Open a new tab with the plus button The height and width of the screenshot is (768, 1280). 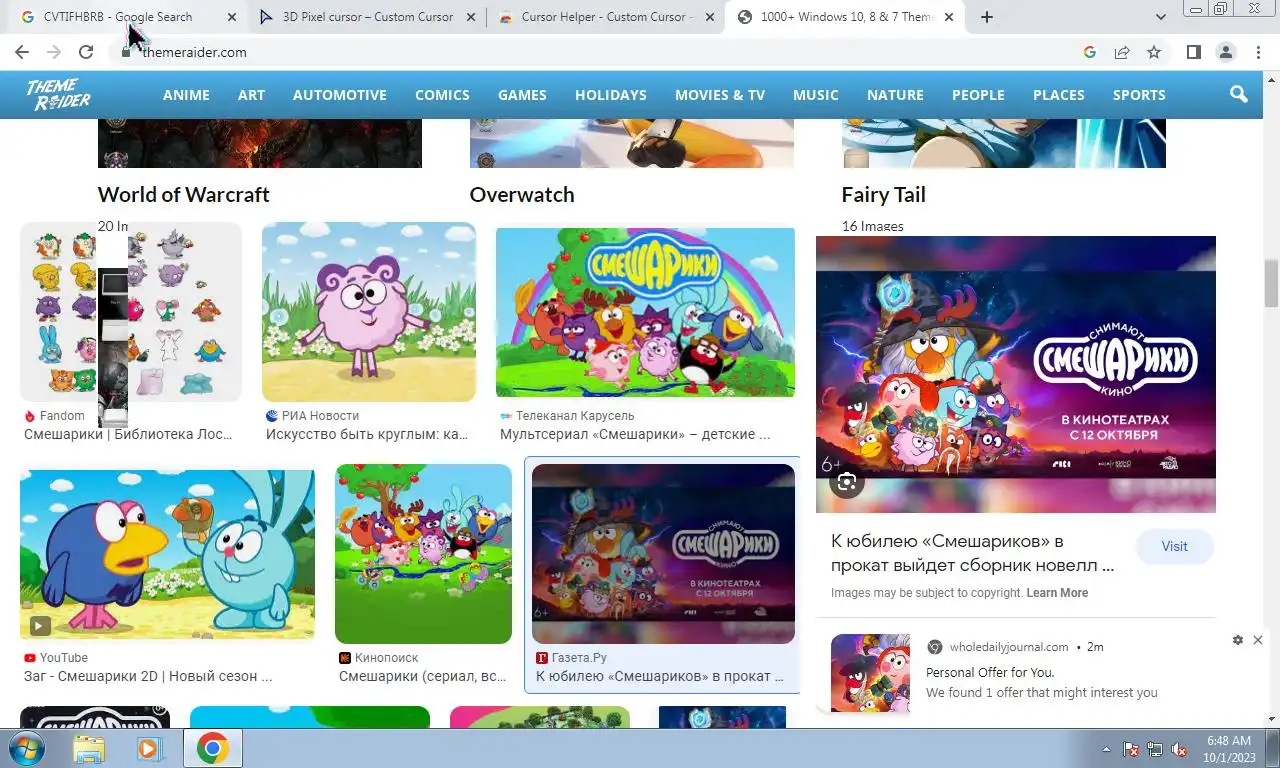987,17
